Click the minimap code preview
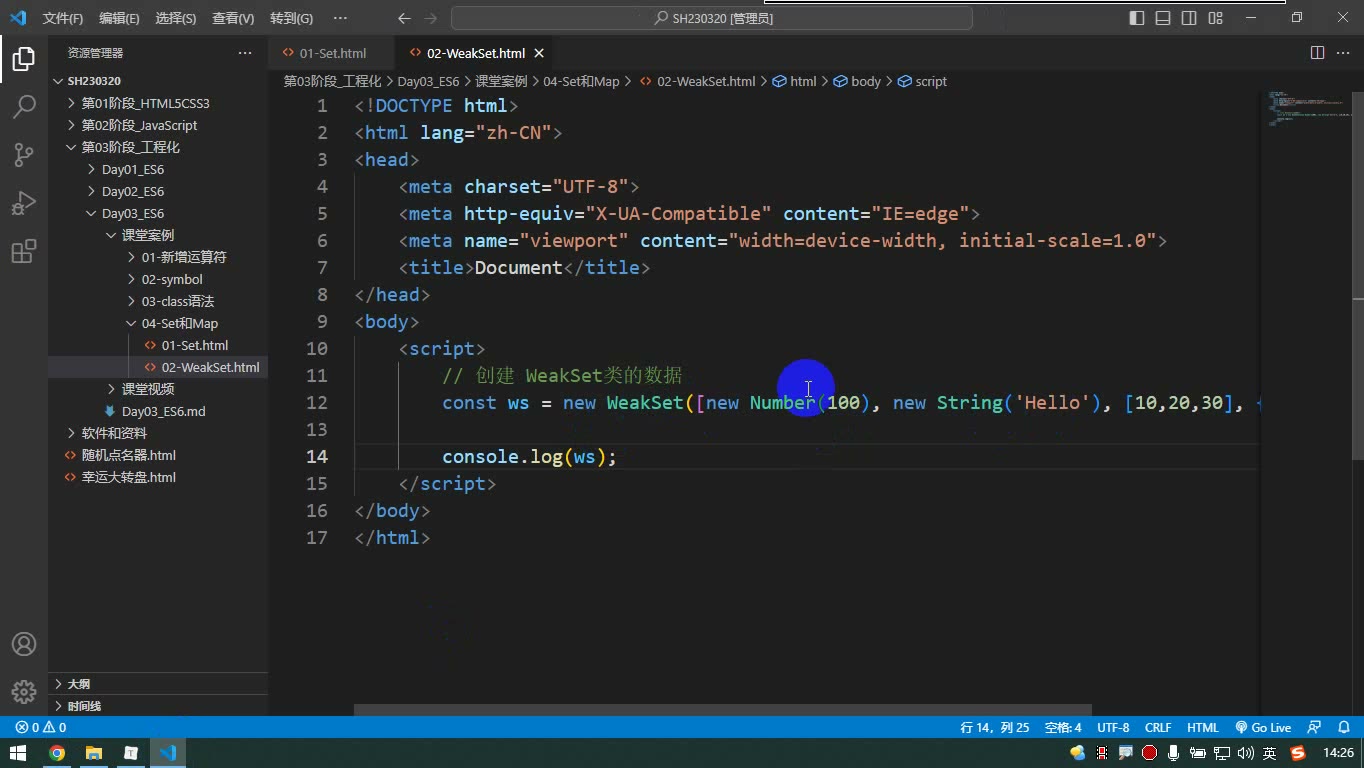The width and height of the screenshot is (1364, 768). click(1307, 108)
